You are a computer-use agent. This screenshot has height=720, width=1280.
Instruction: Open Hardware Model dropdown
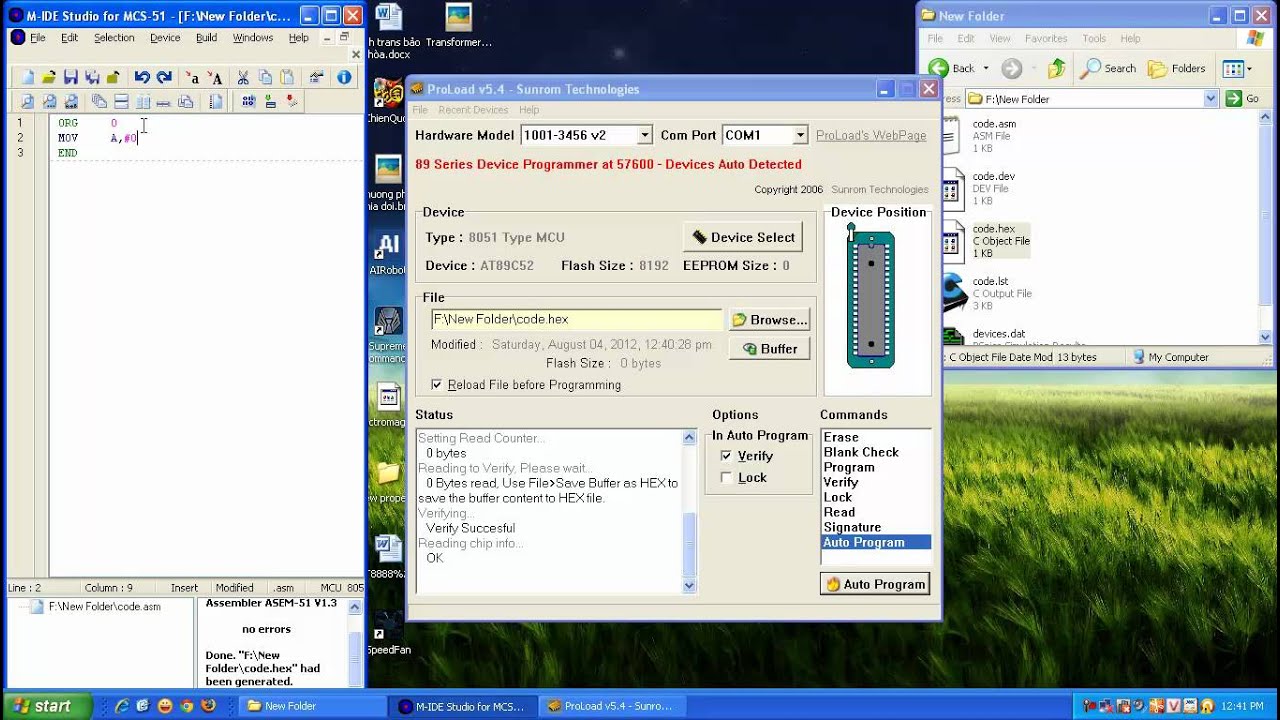coord(645,135)
